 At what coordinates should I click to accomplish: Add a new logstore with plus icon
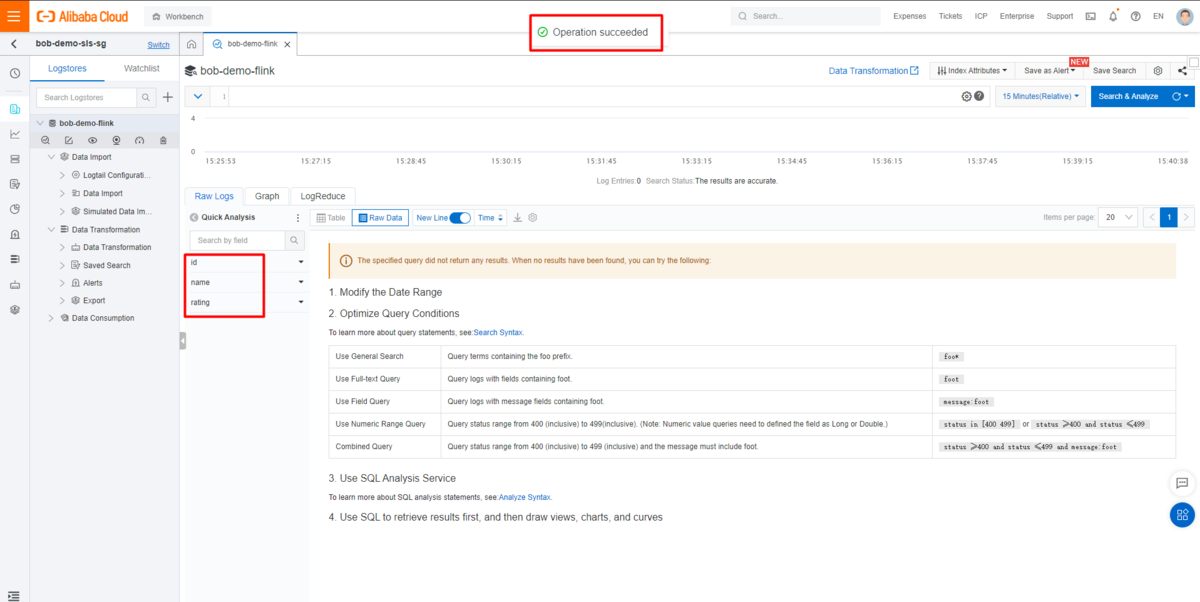pyautogui.click(x=168, y=97)
